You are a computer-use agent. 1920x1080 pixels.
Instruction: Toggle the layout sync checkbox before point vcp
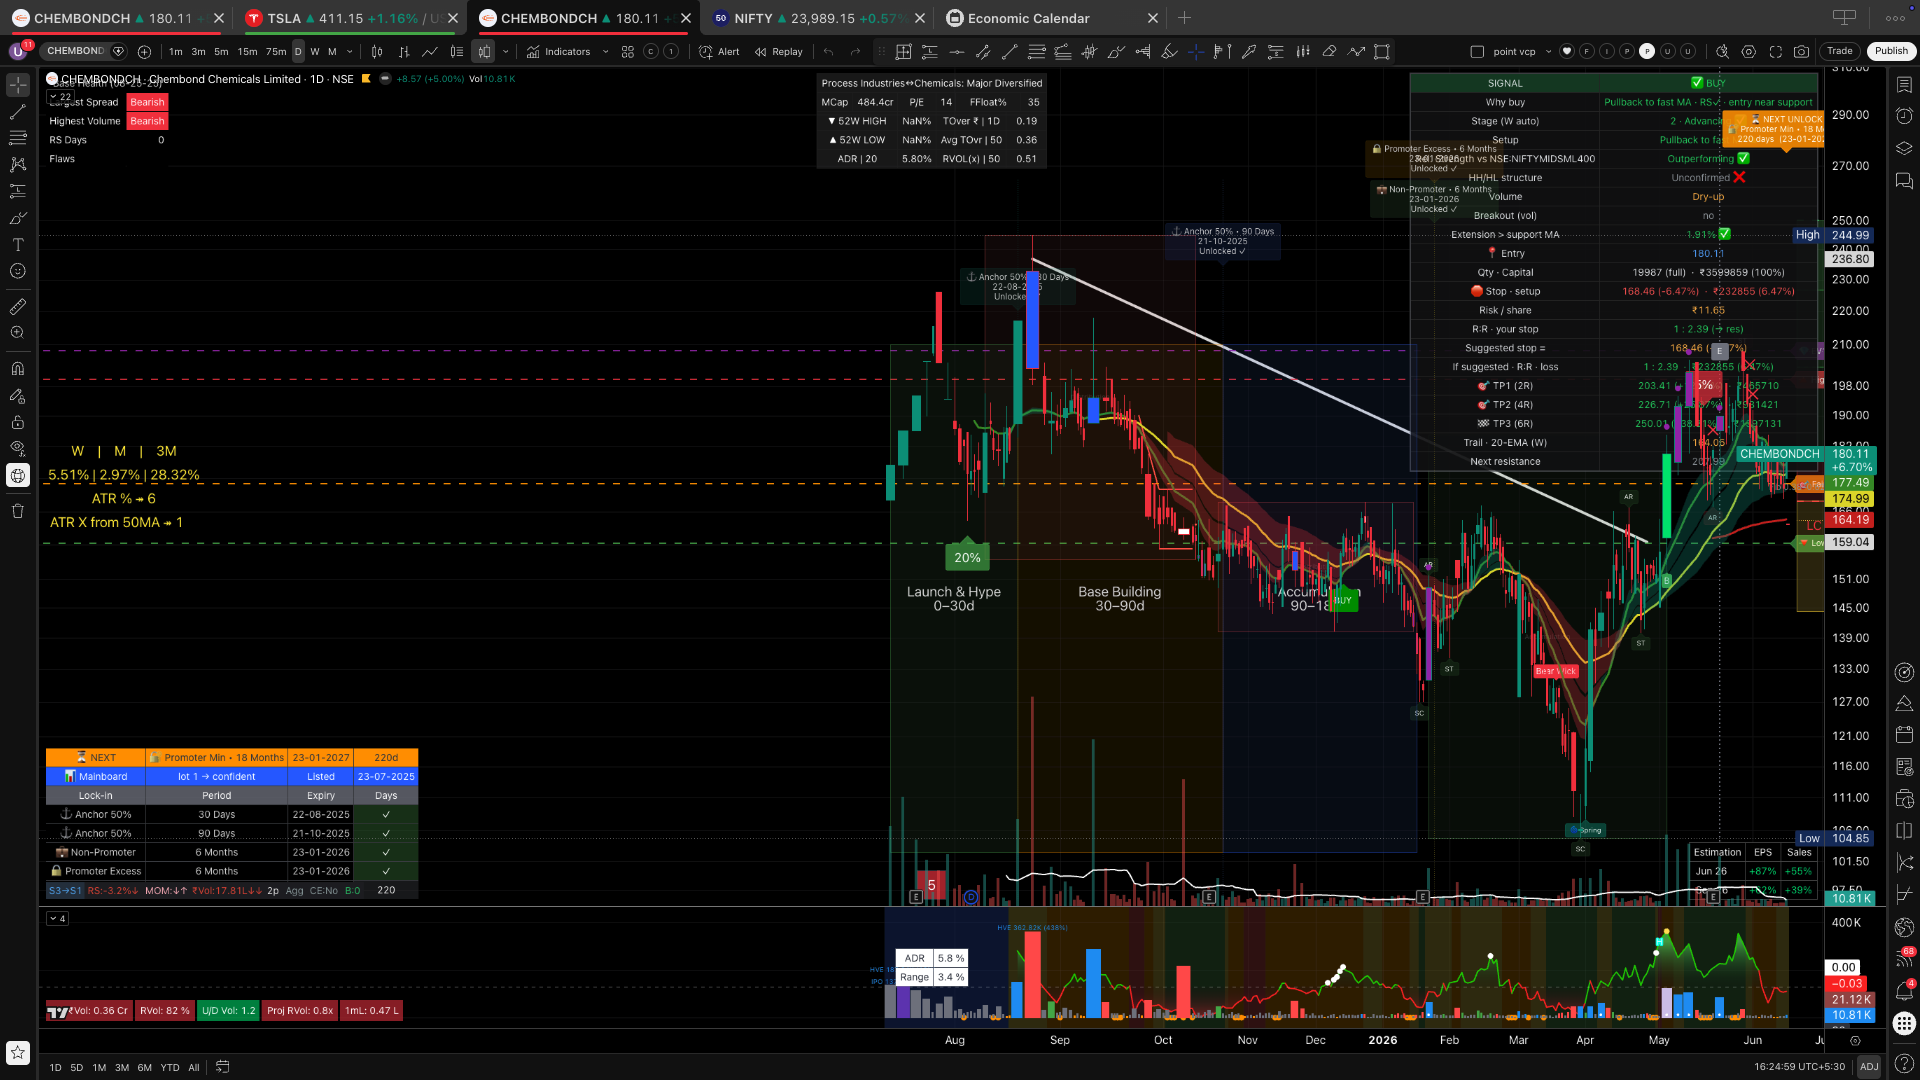(x=1477, y=51)
